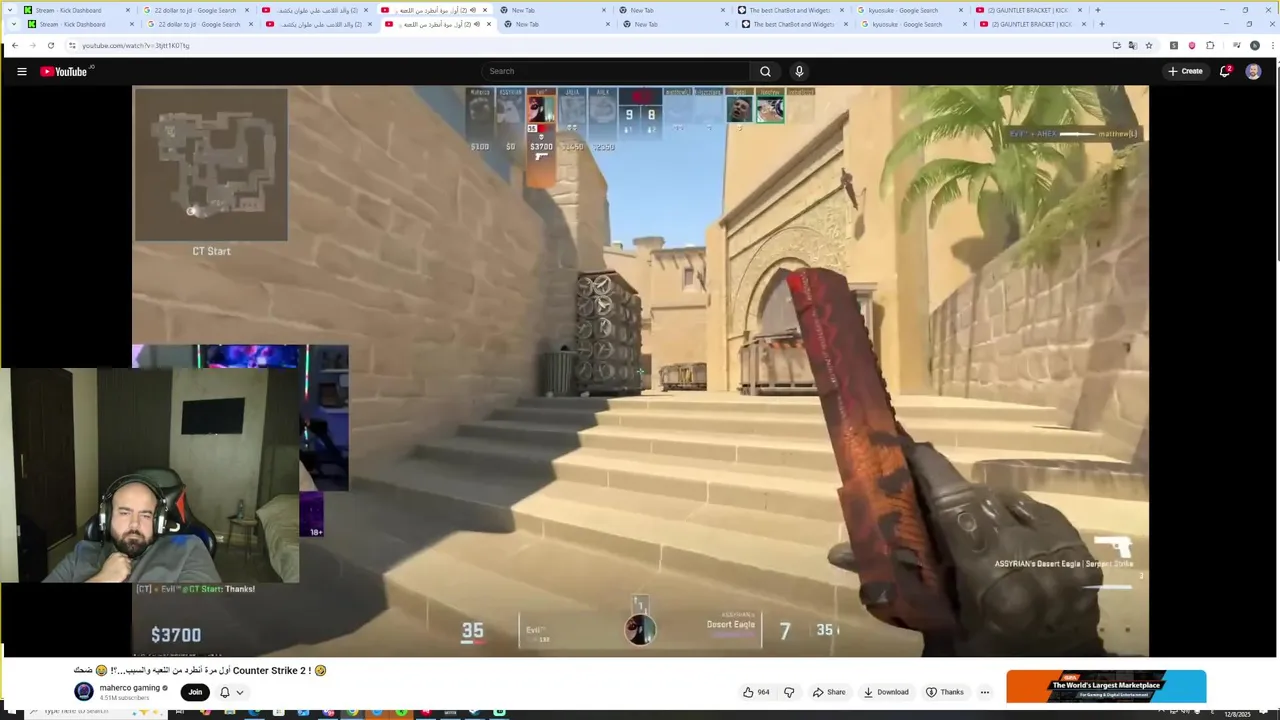Click the YouTube search magnifier button
The image size is (1280, 720).
click(x=765, y=71)
